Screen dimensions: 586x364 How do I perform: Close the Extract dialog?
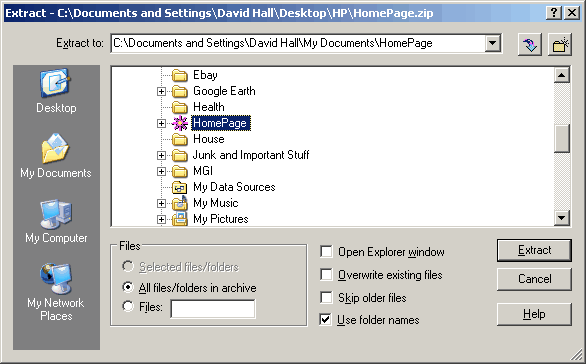(x=572, y=13)
